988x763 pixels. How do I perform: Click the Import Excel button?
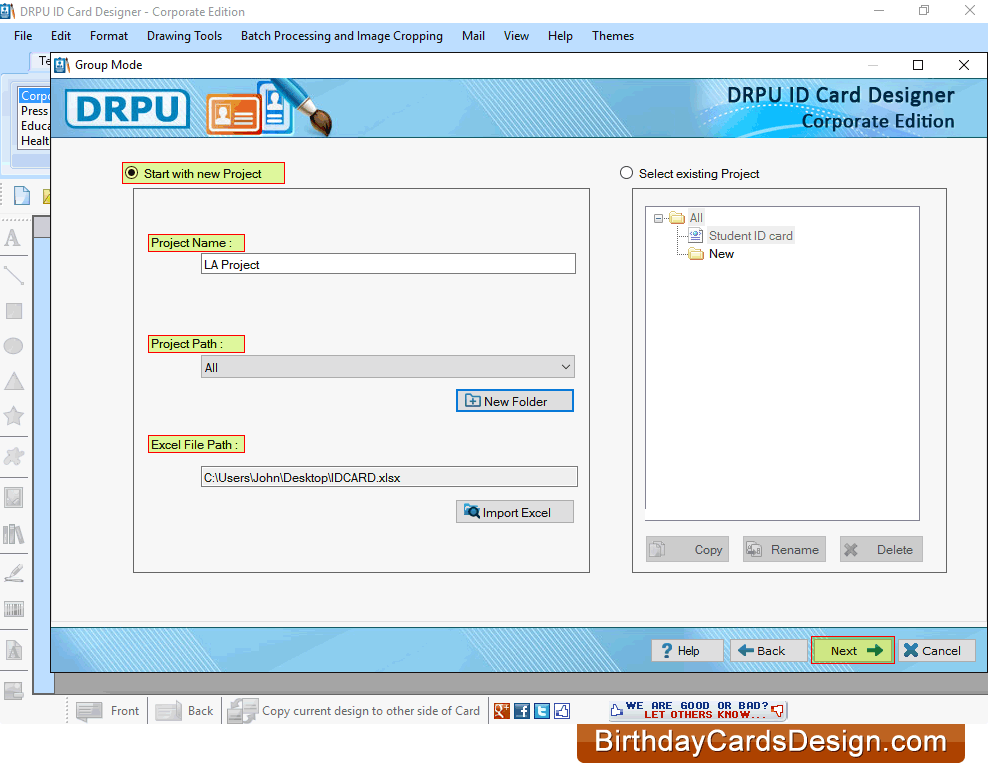pos(515,512)
